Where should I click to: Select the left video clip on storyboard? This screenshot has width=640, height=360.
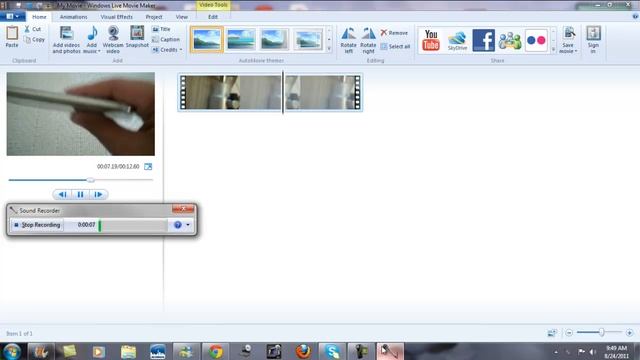pyautogui.click(x=230, y=92)
